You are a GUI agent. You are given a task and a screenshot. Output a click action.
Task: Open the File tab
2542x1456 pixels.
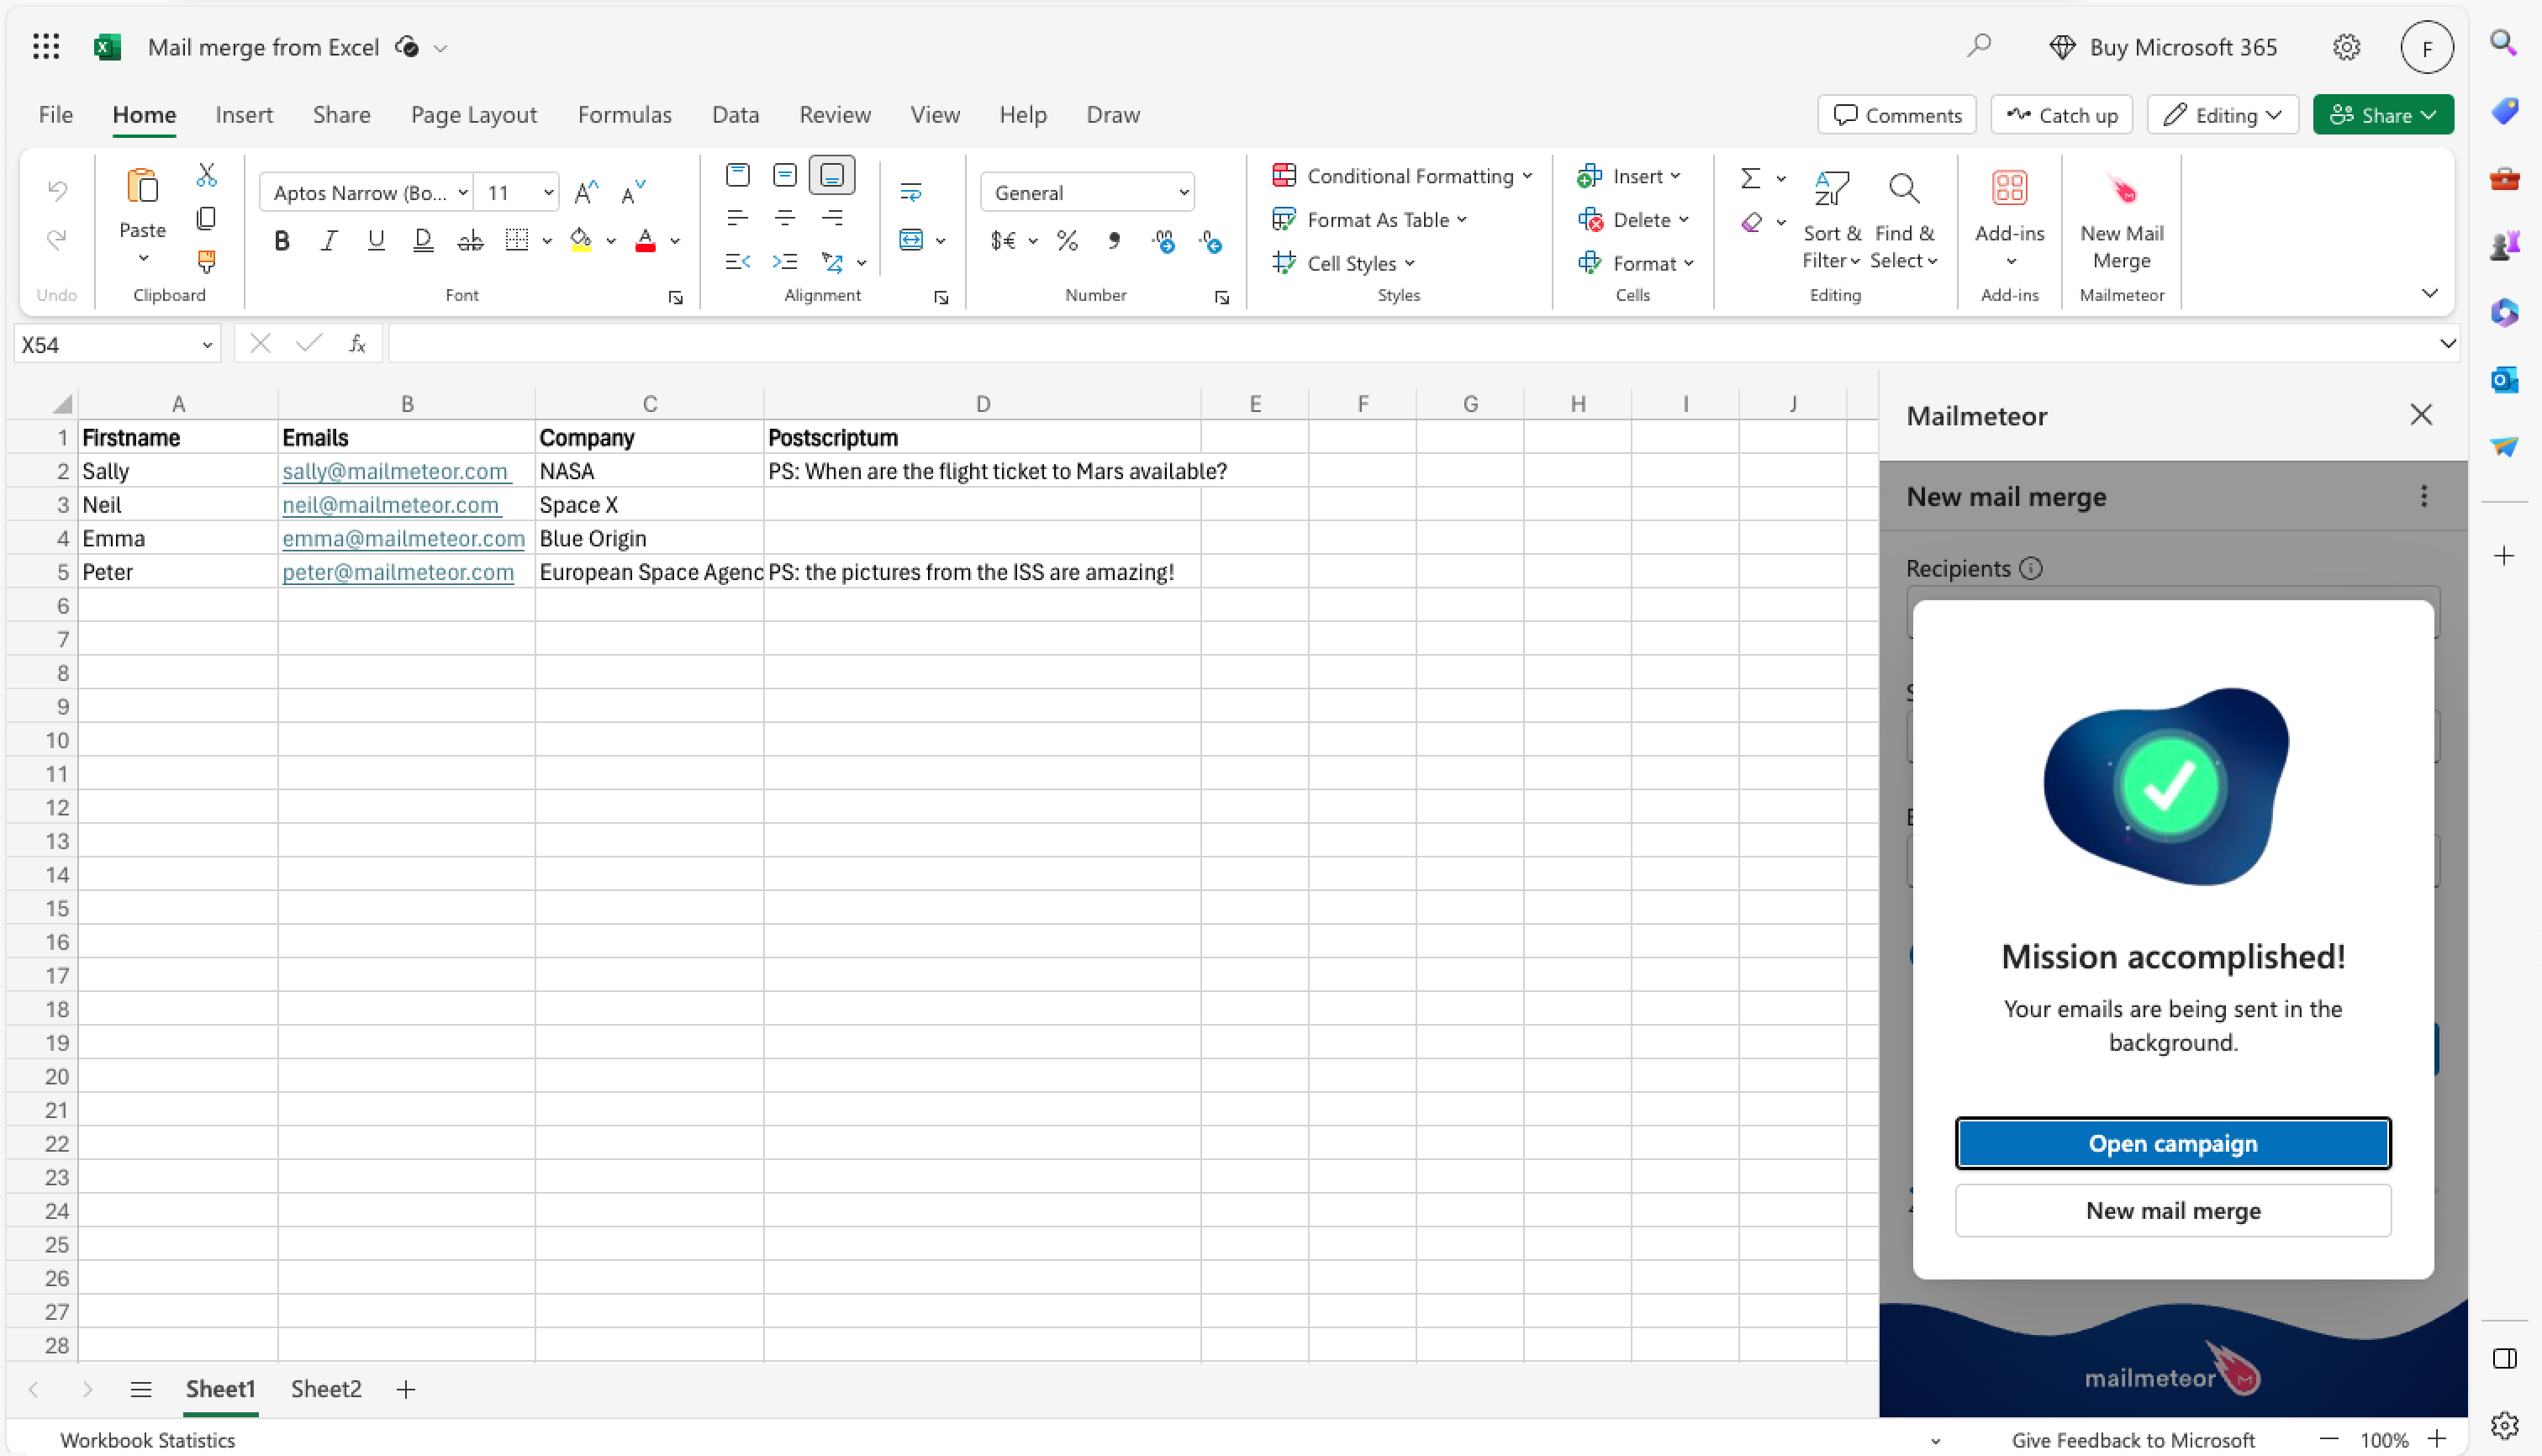pos(55,115)
